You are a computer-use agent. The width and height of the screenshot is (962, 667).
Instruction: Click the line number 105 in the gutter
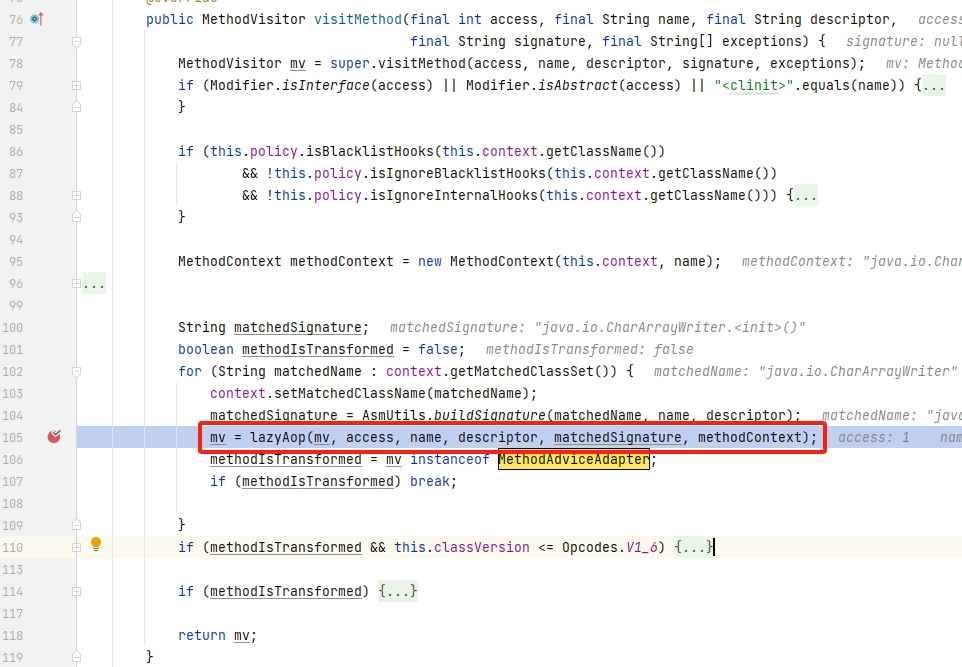coord(14,437)
